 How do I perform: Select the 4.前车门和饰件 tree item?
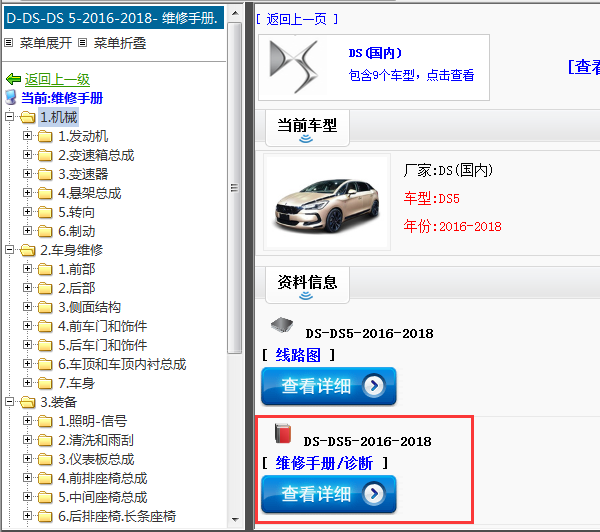coord(103,326)
